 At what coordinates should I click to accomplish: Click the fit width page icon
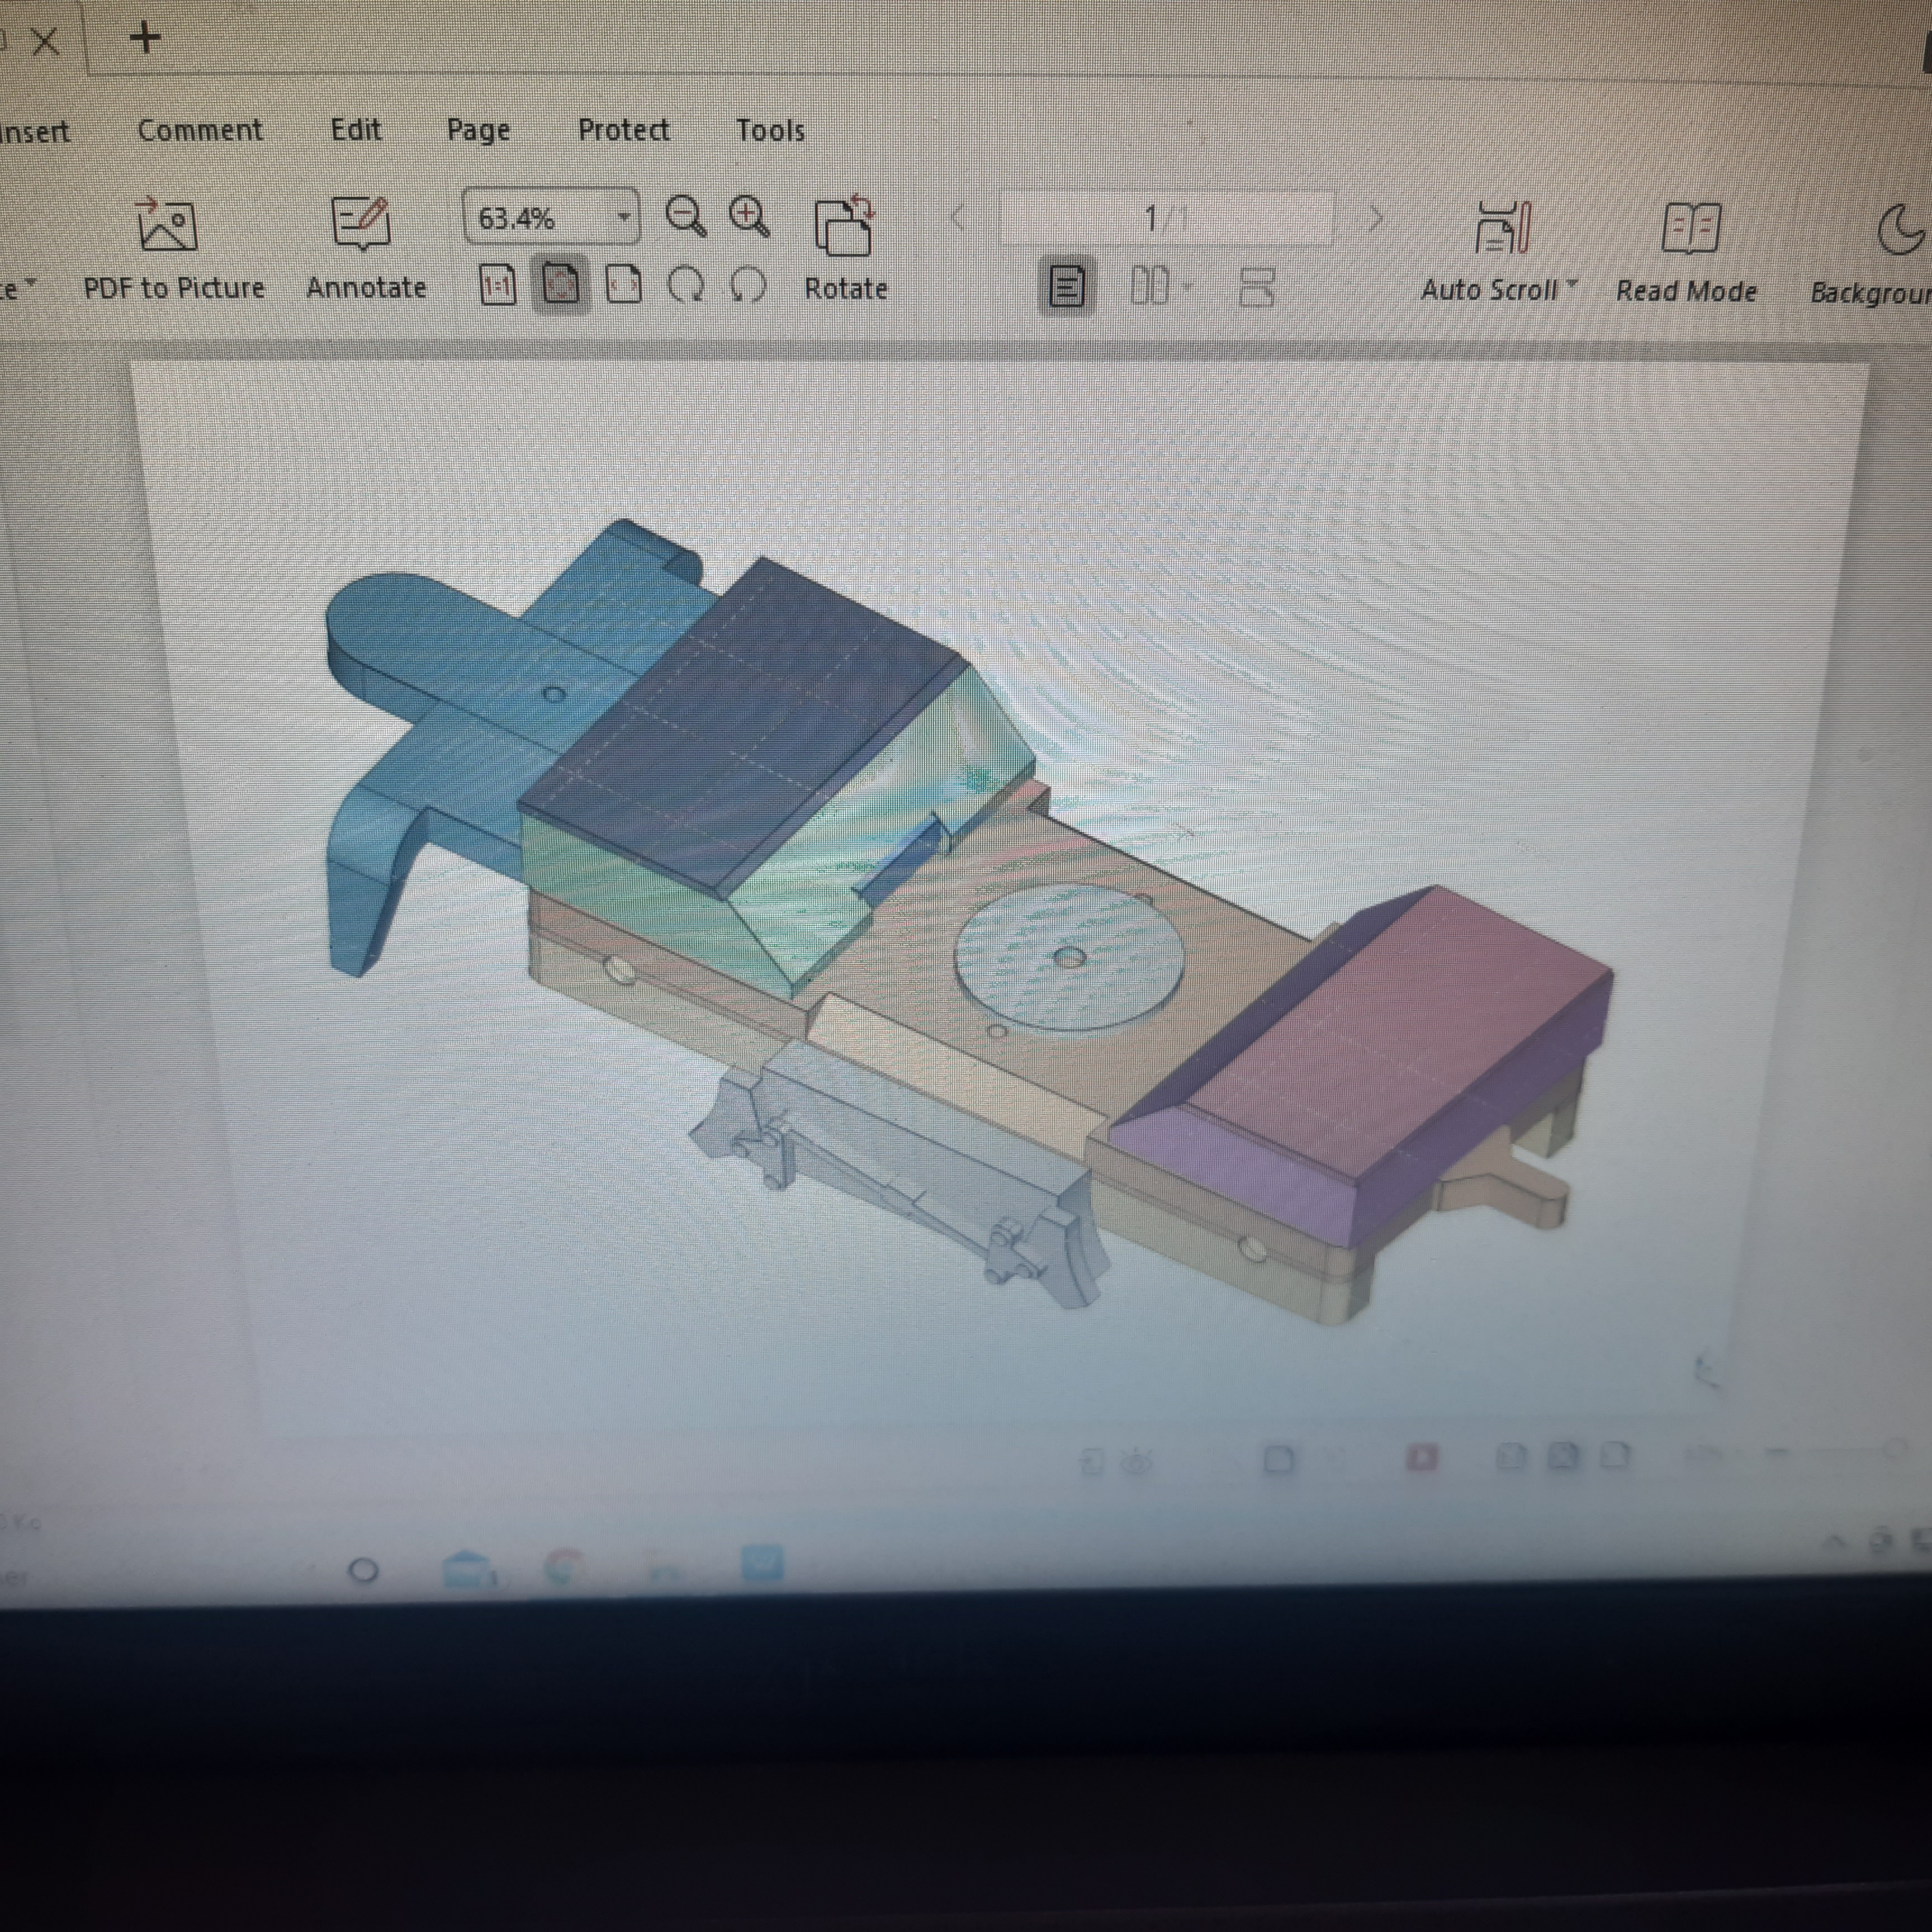[x=624, y=287]
